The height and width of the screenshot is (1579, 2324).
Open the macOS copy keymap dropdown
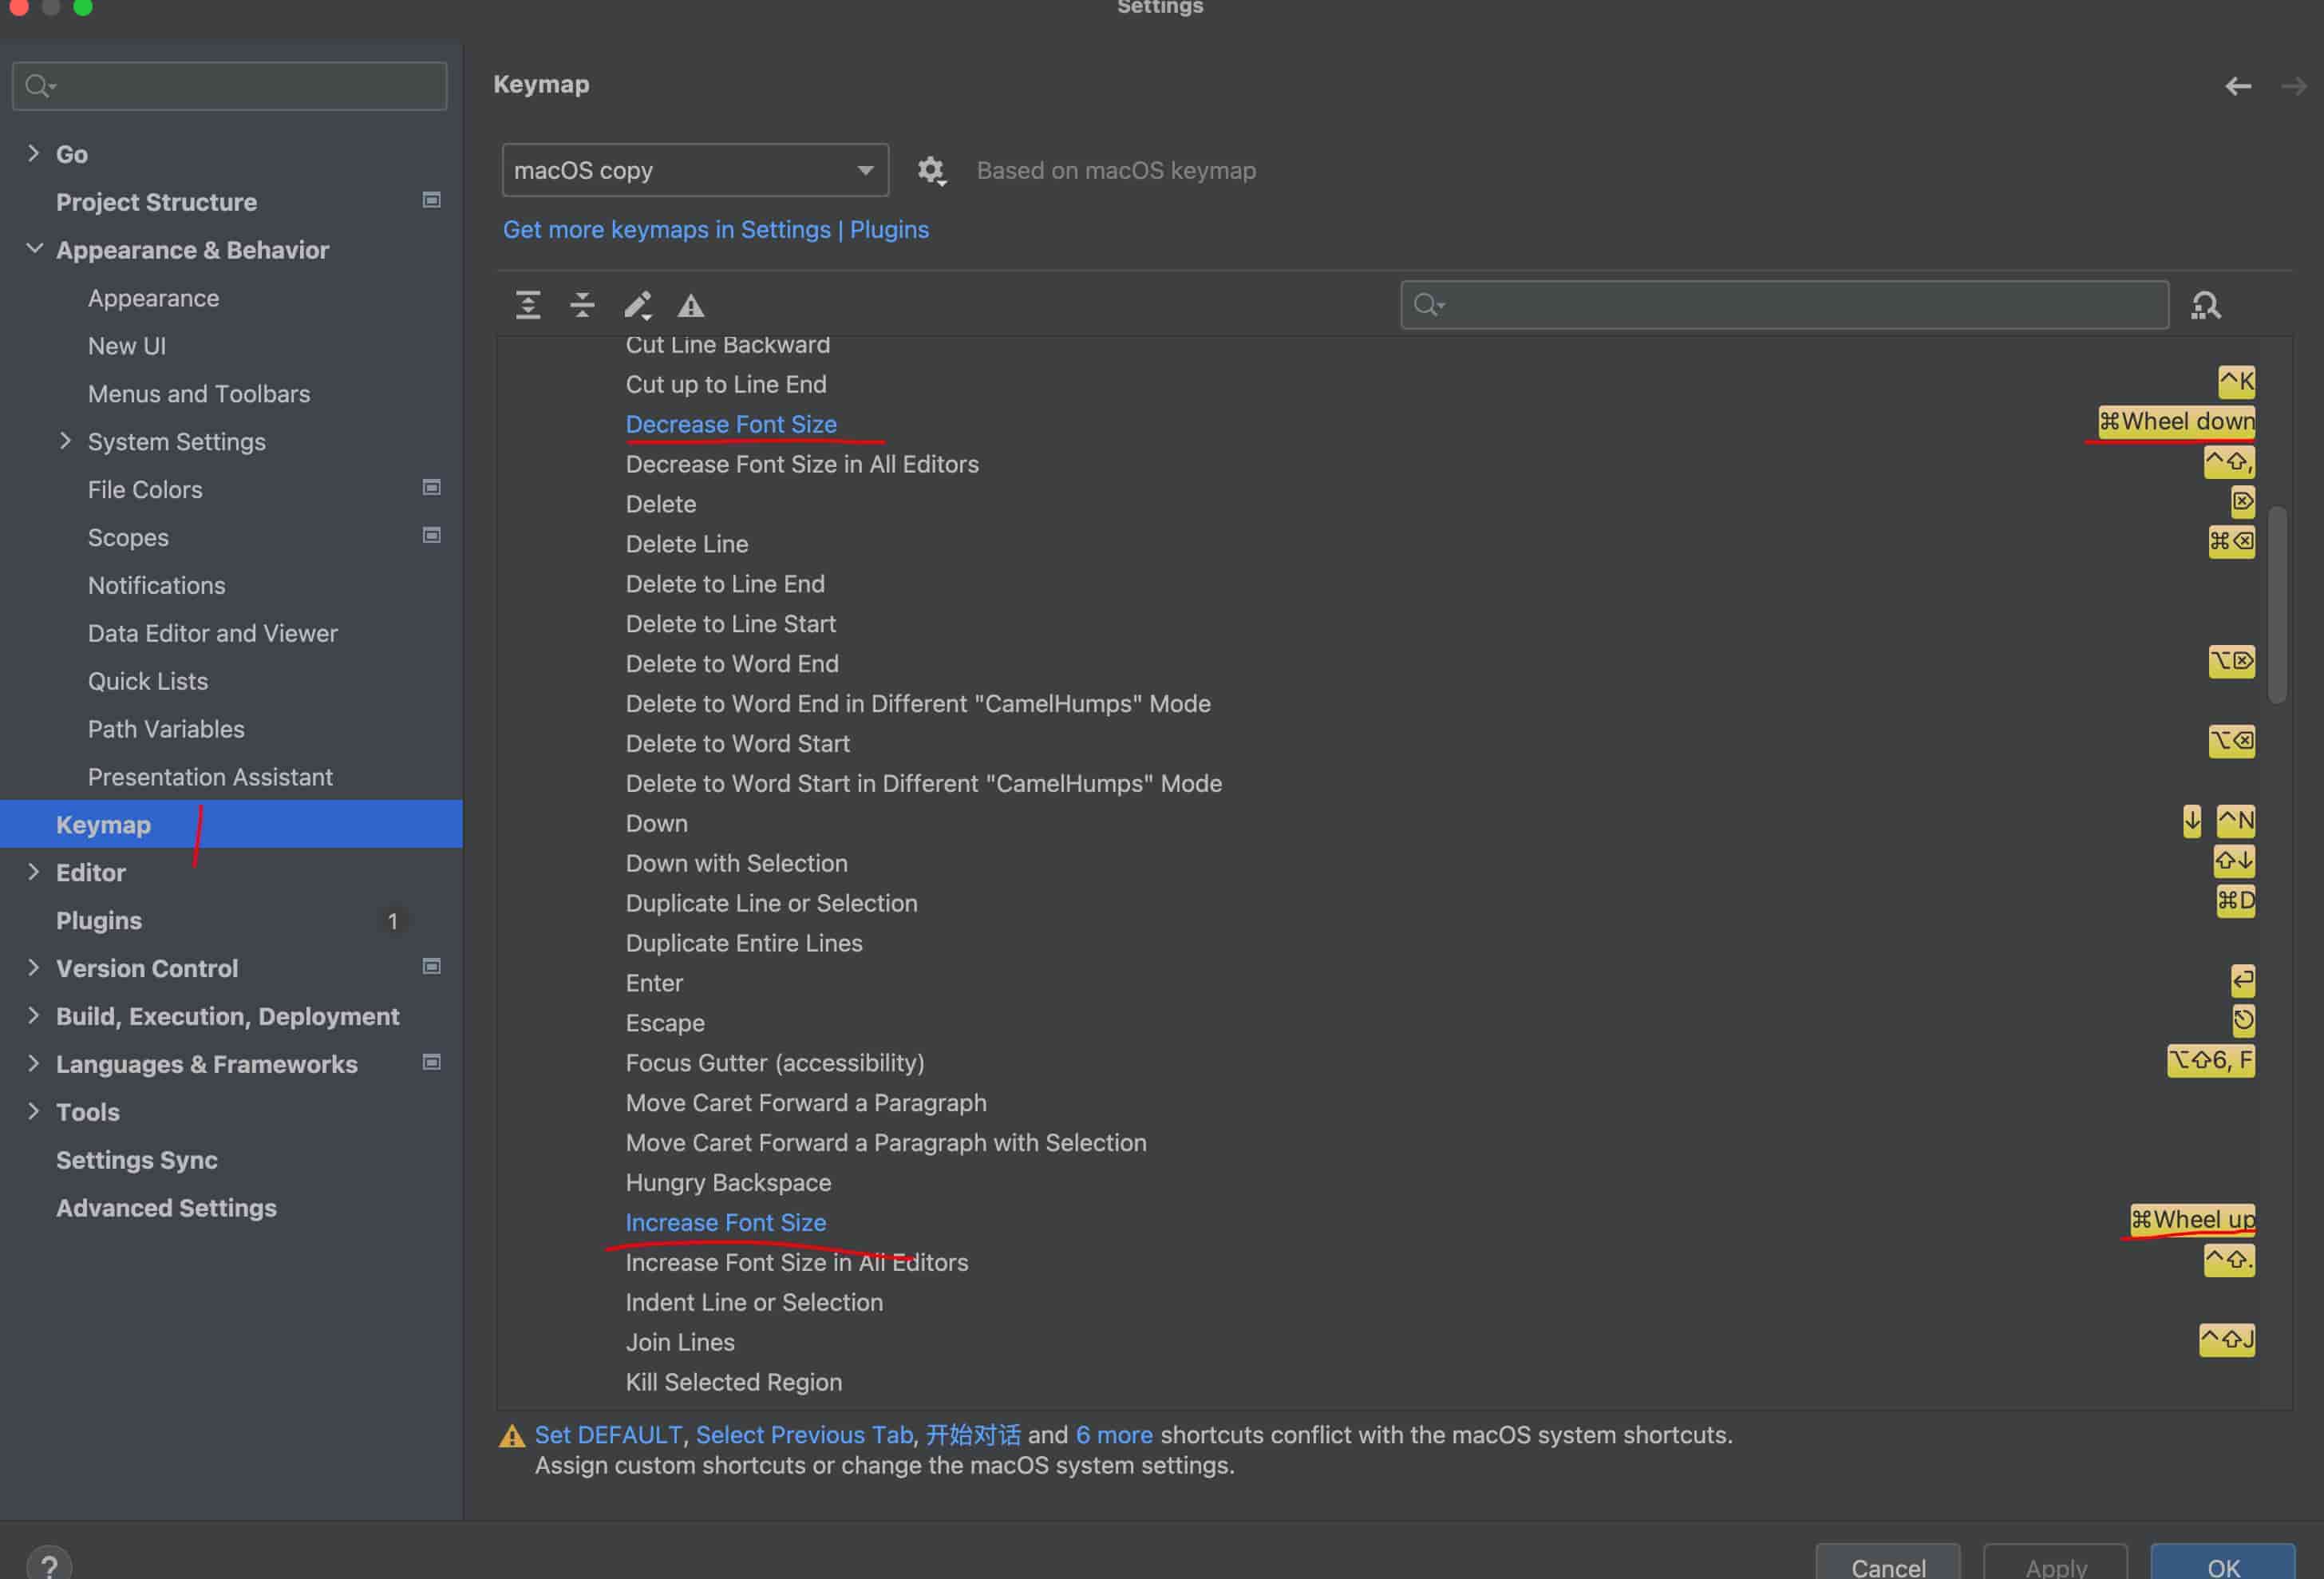695,170
